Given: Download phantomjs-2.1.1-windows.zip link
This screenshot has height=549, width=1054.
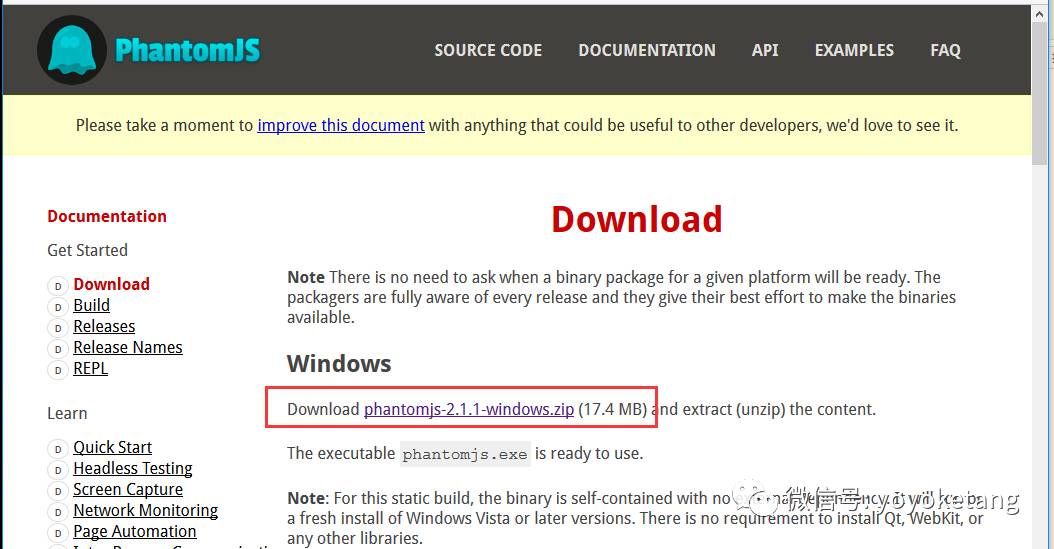Looking at the screenshot, I should coord(469,409).
